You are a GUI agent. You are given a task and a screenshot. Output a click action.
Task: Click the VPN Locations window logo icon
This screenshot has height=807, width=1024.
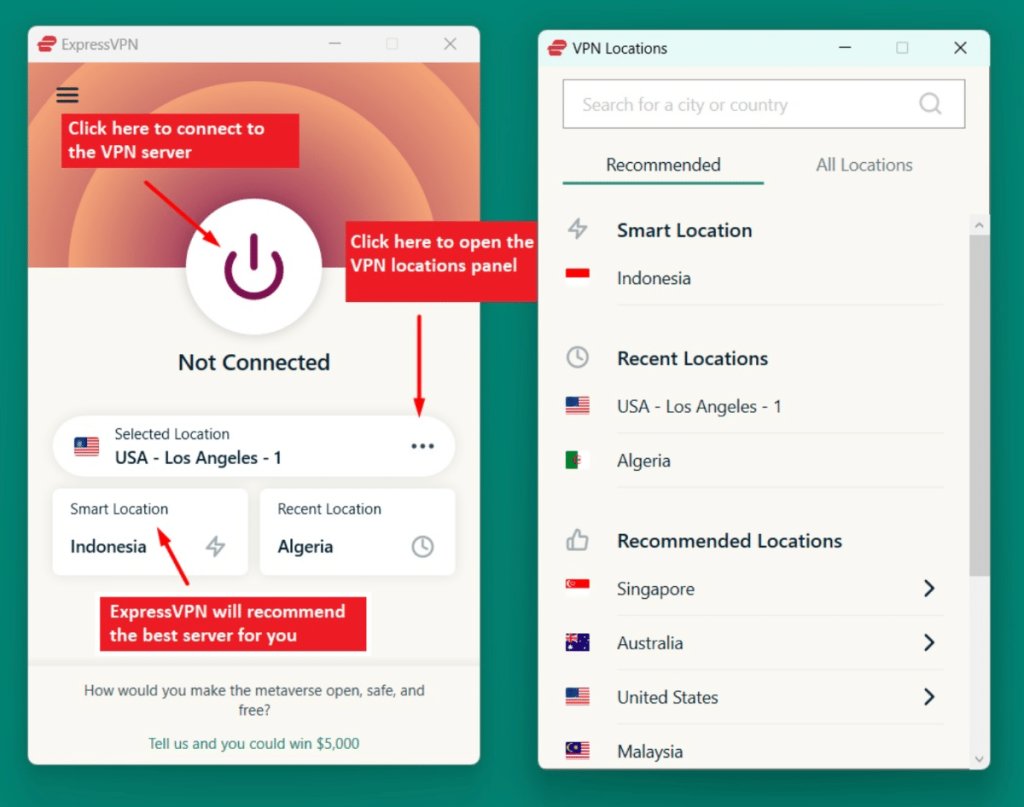click(557, 48)
